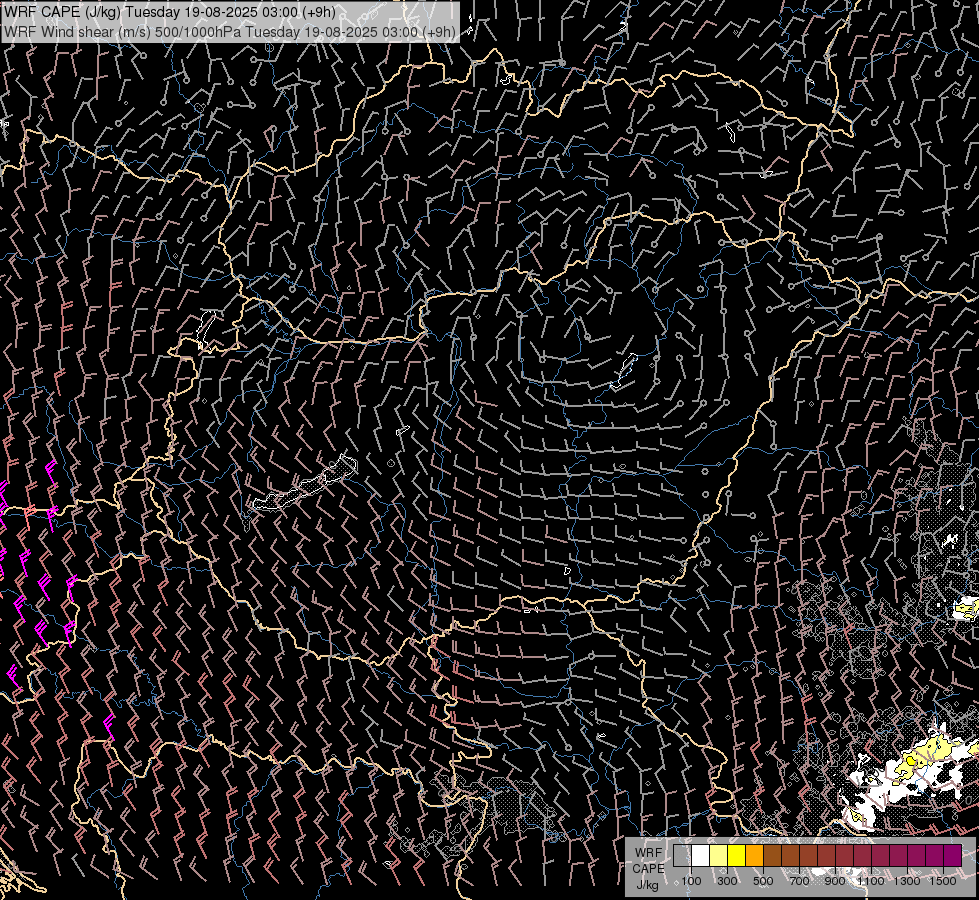The height and width of the screenshot is (900, 979).
Task: Pick the pale yellow 200–300 J/kg swatch
Action: click(719, 856)
